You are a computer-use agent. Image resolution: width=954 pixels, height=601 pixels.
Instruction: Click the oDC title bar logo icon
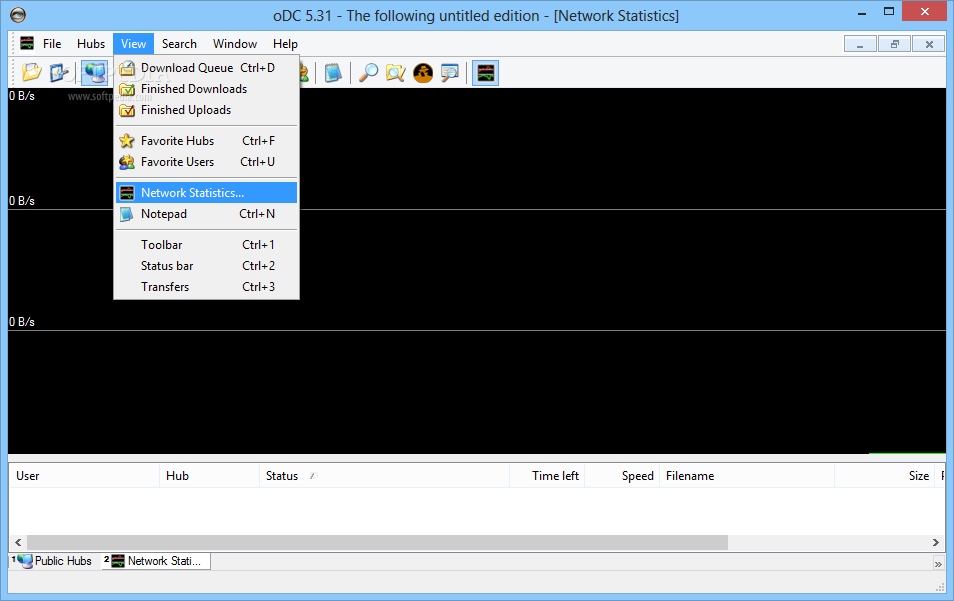18,15
